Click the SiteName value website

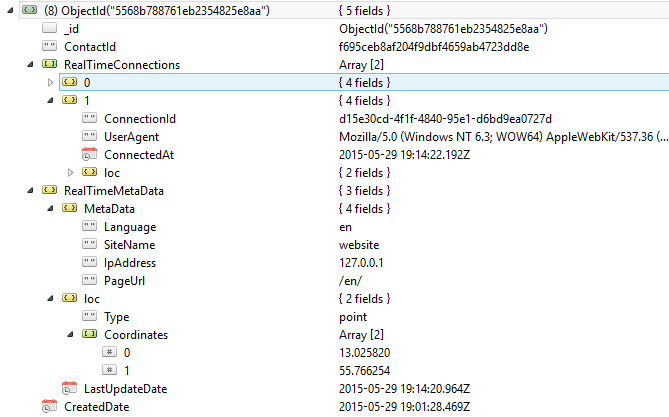pos(359,245)
